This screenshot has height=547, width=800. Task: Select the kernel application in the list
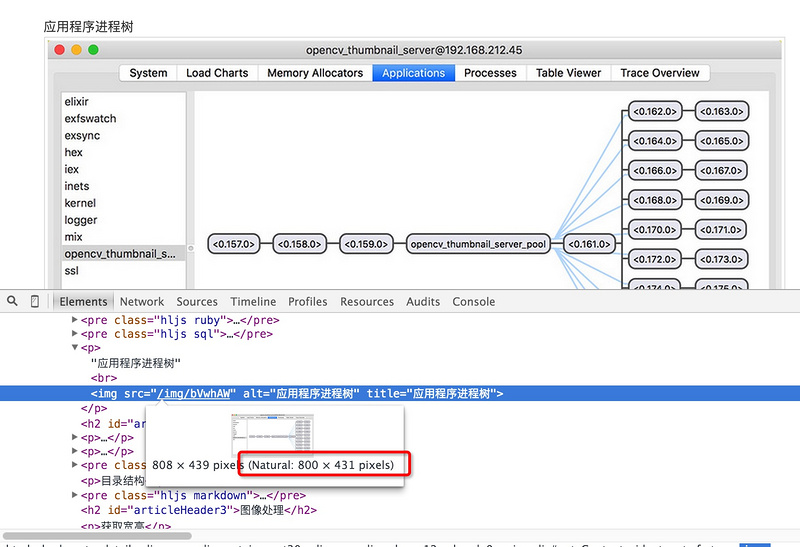80,203
